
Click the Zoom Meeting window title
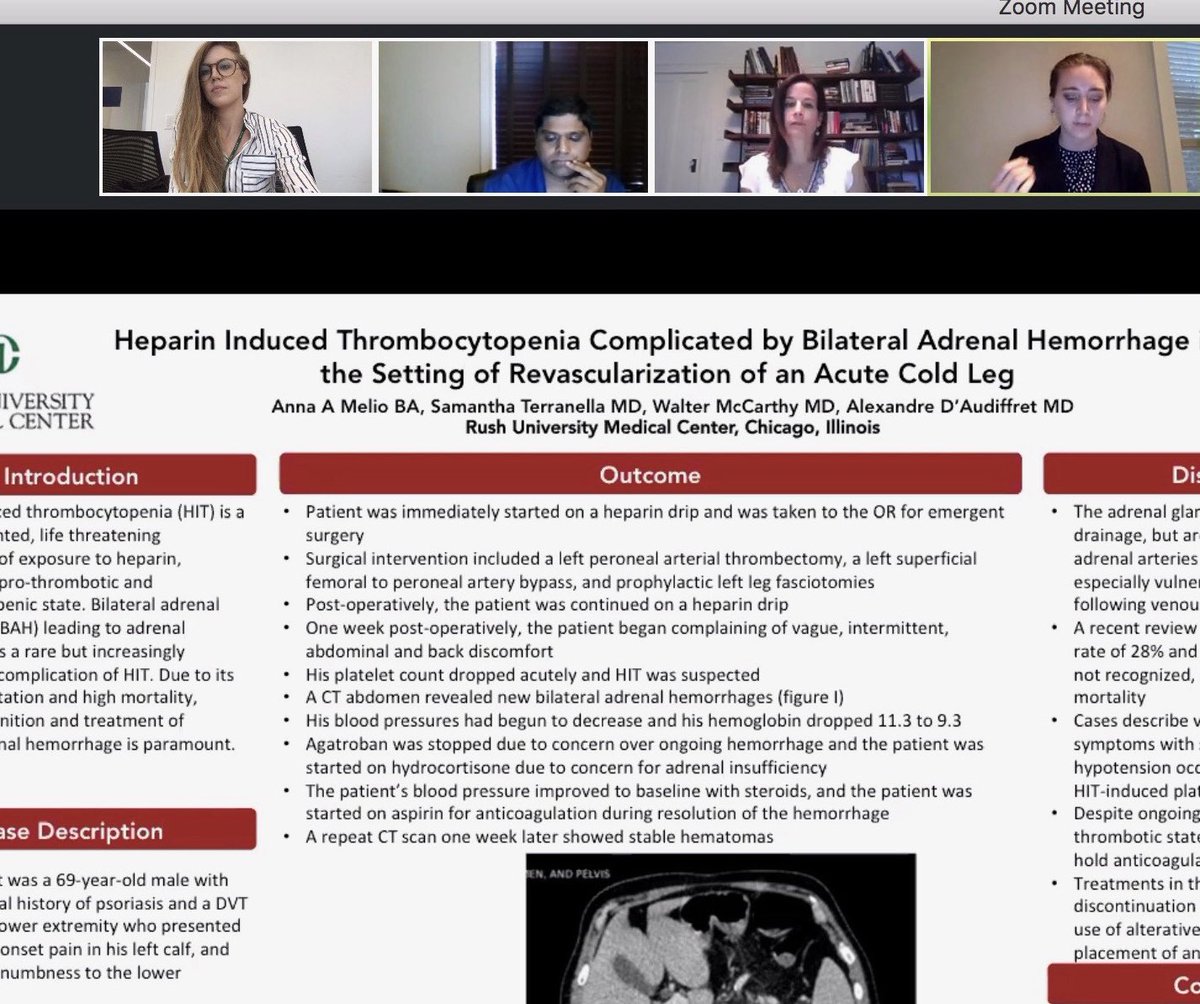pyautogui.click(x=1071, y=9)
